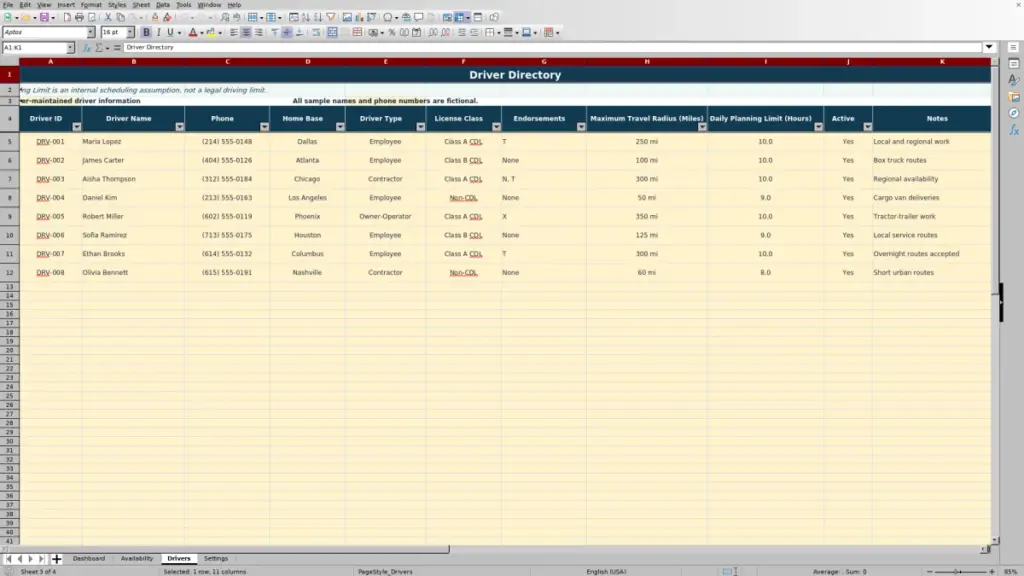Toggle Italic formatting
1024x576 pixels.
pos(159,33)
